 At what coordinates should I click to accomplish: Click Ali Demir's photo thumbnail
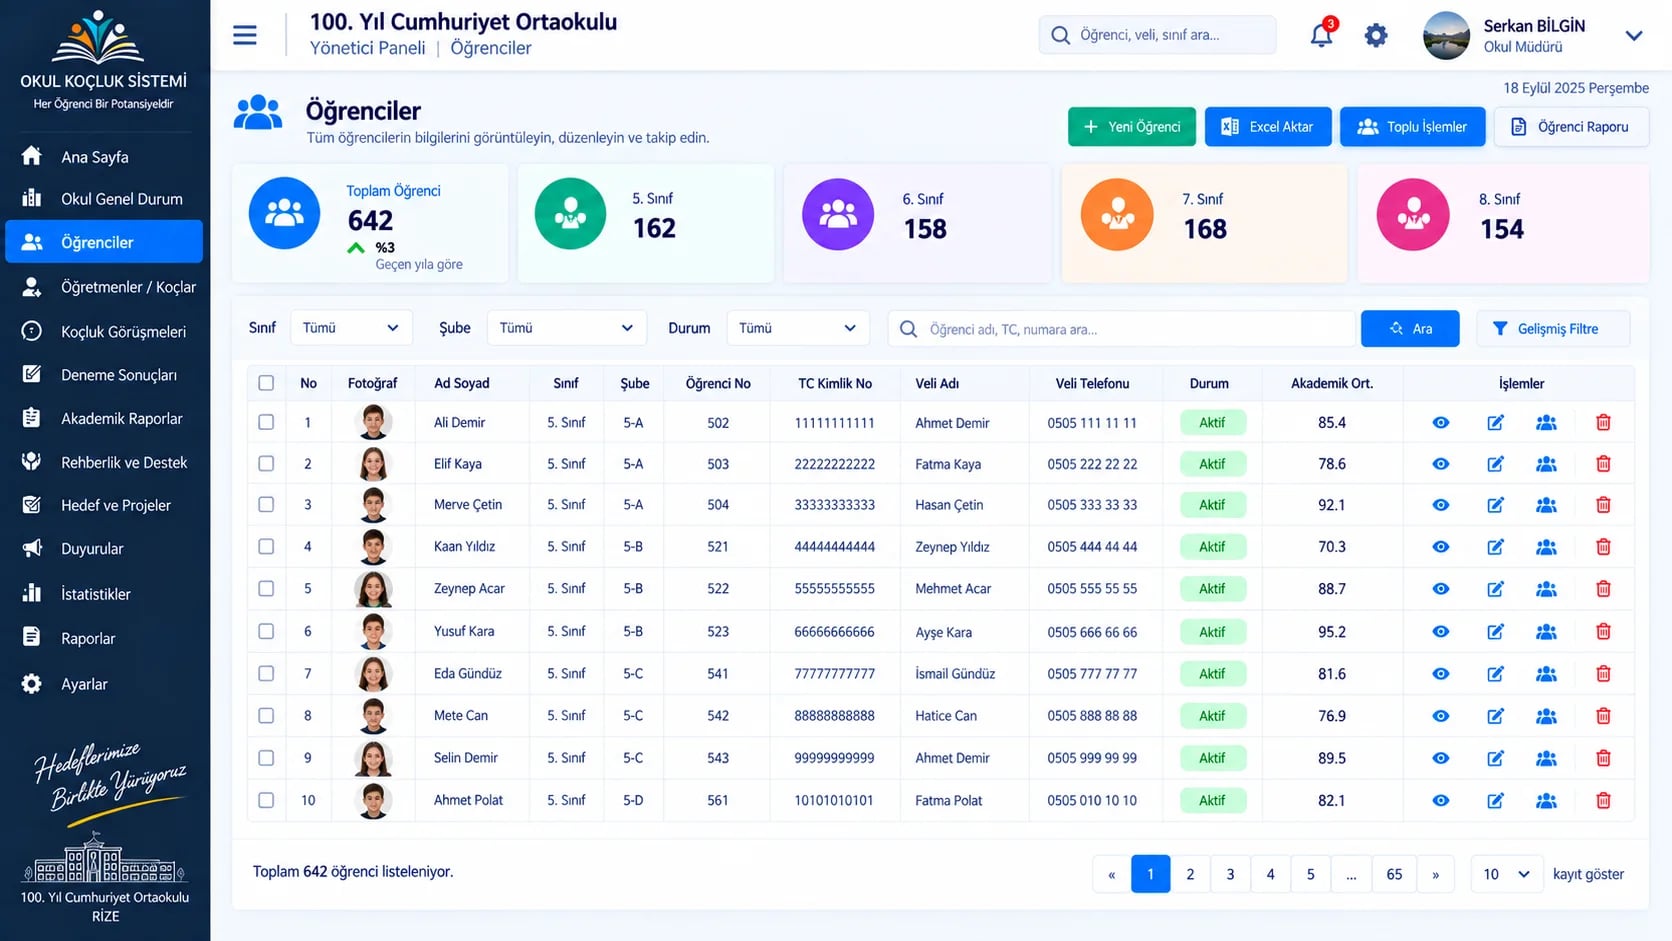point(373,422)
